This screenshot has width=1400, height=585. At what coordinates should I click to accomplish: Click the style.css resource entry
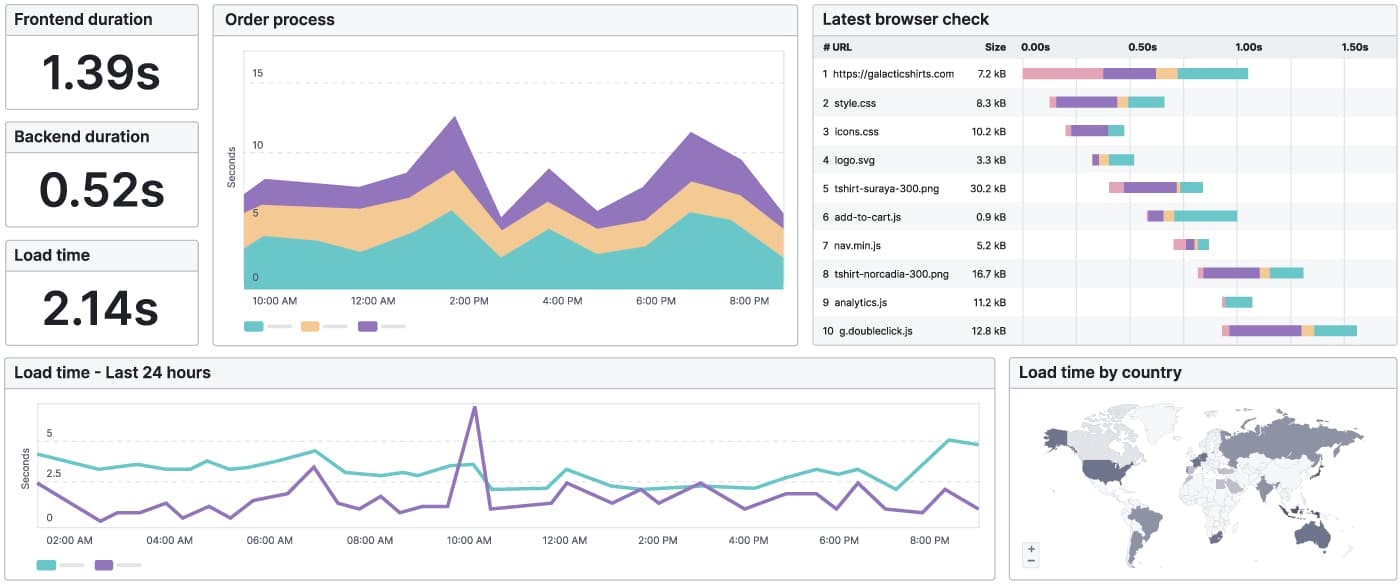tap(856, 102)
